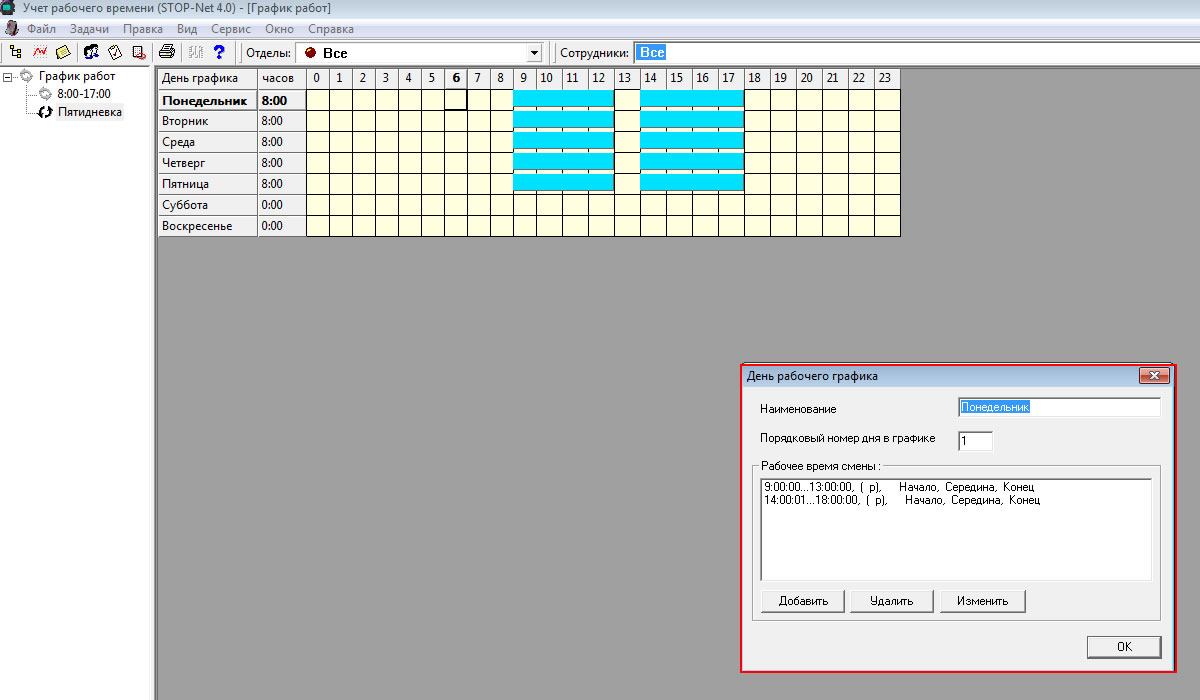Click Вторник's afternoon blue bar (14-18)
This screenshot has width=1200, height=700.
pyautogui.click(x=692, y=119)
